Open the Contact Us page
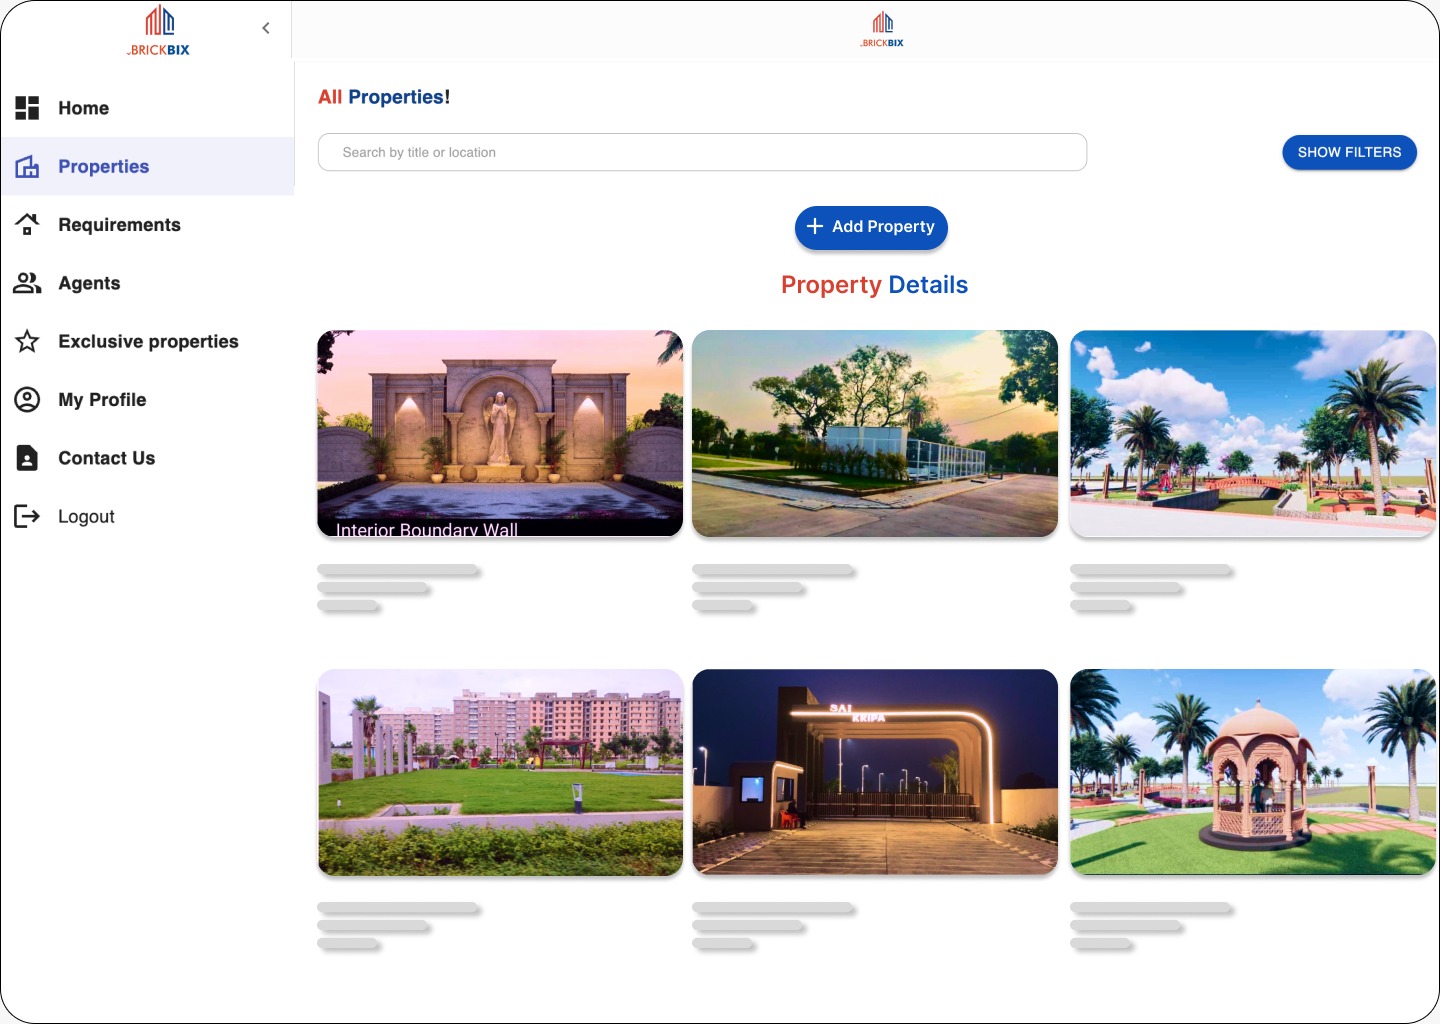The width and height of the screenshot is (1440, 1024). pyautogui.click(x=147, y=458)
